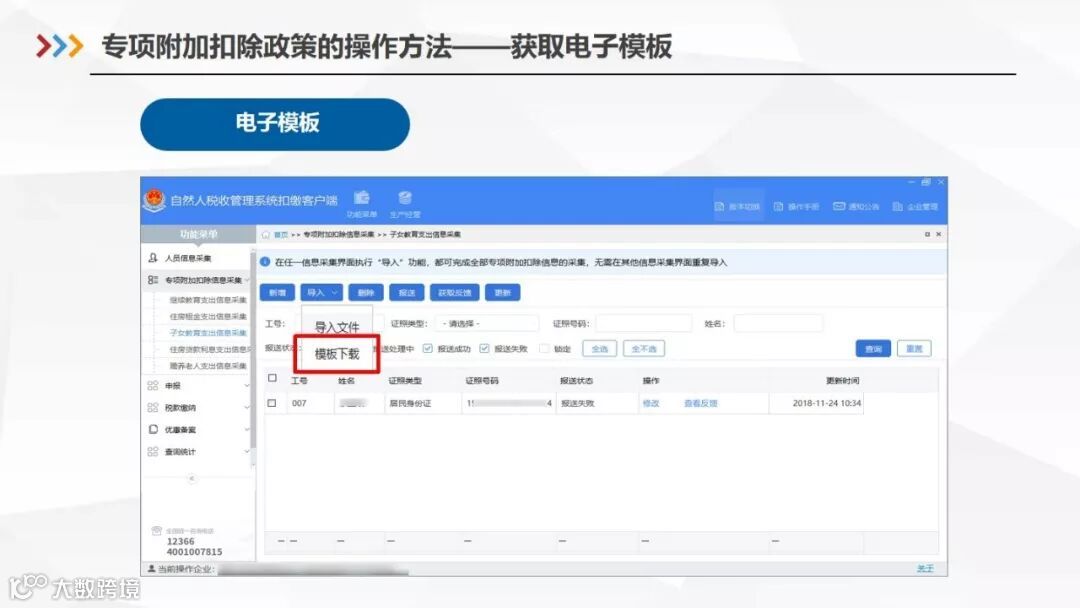Click the version switch icon in header

point(719,207)
